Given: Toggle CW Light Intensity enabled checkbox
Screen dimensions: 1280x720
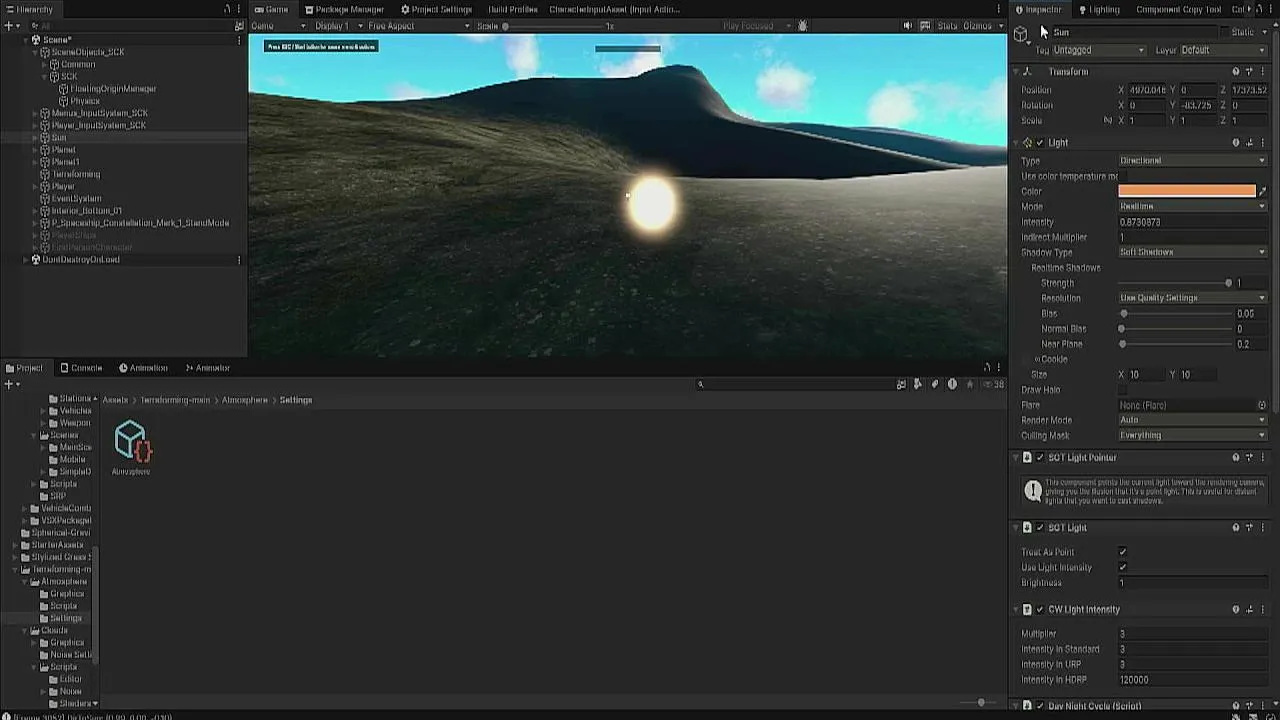Looking at the screenshot, I should pos(1040,609).
